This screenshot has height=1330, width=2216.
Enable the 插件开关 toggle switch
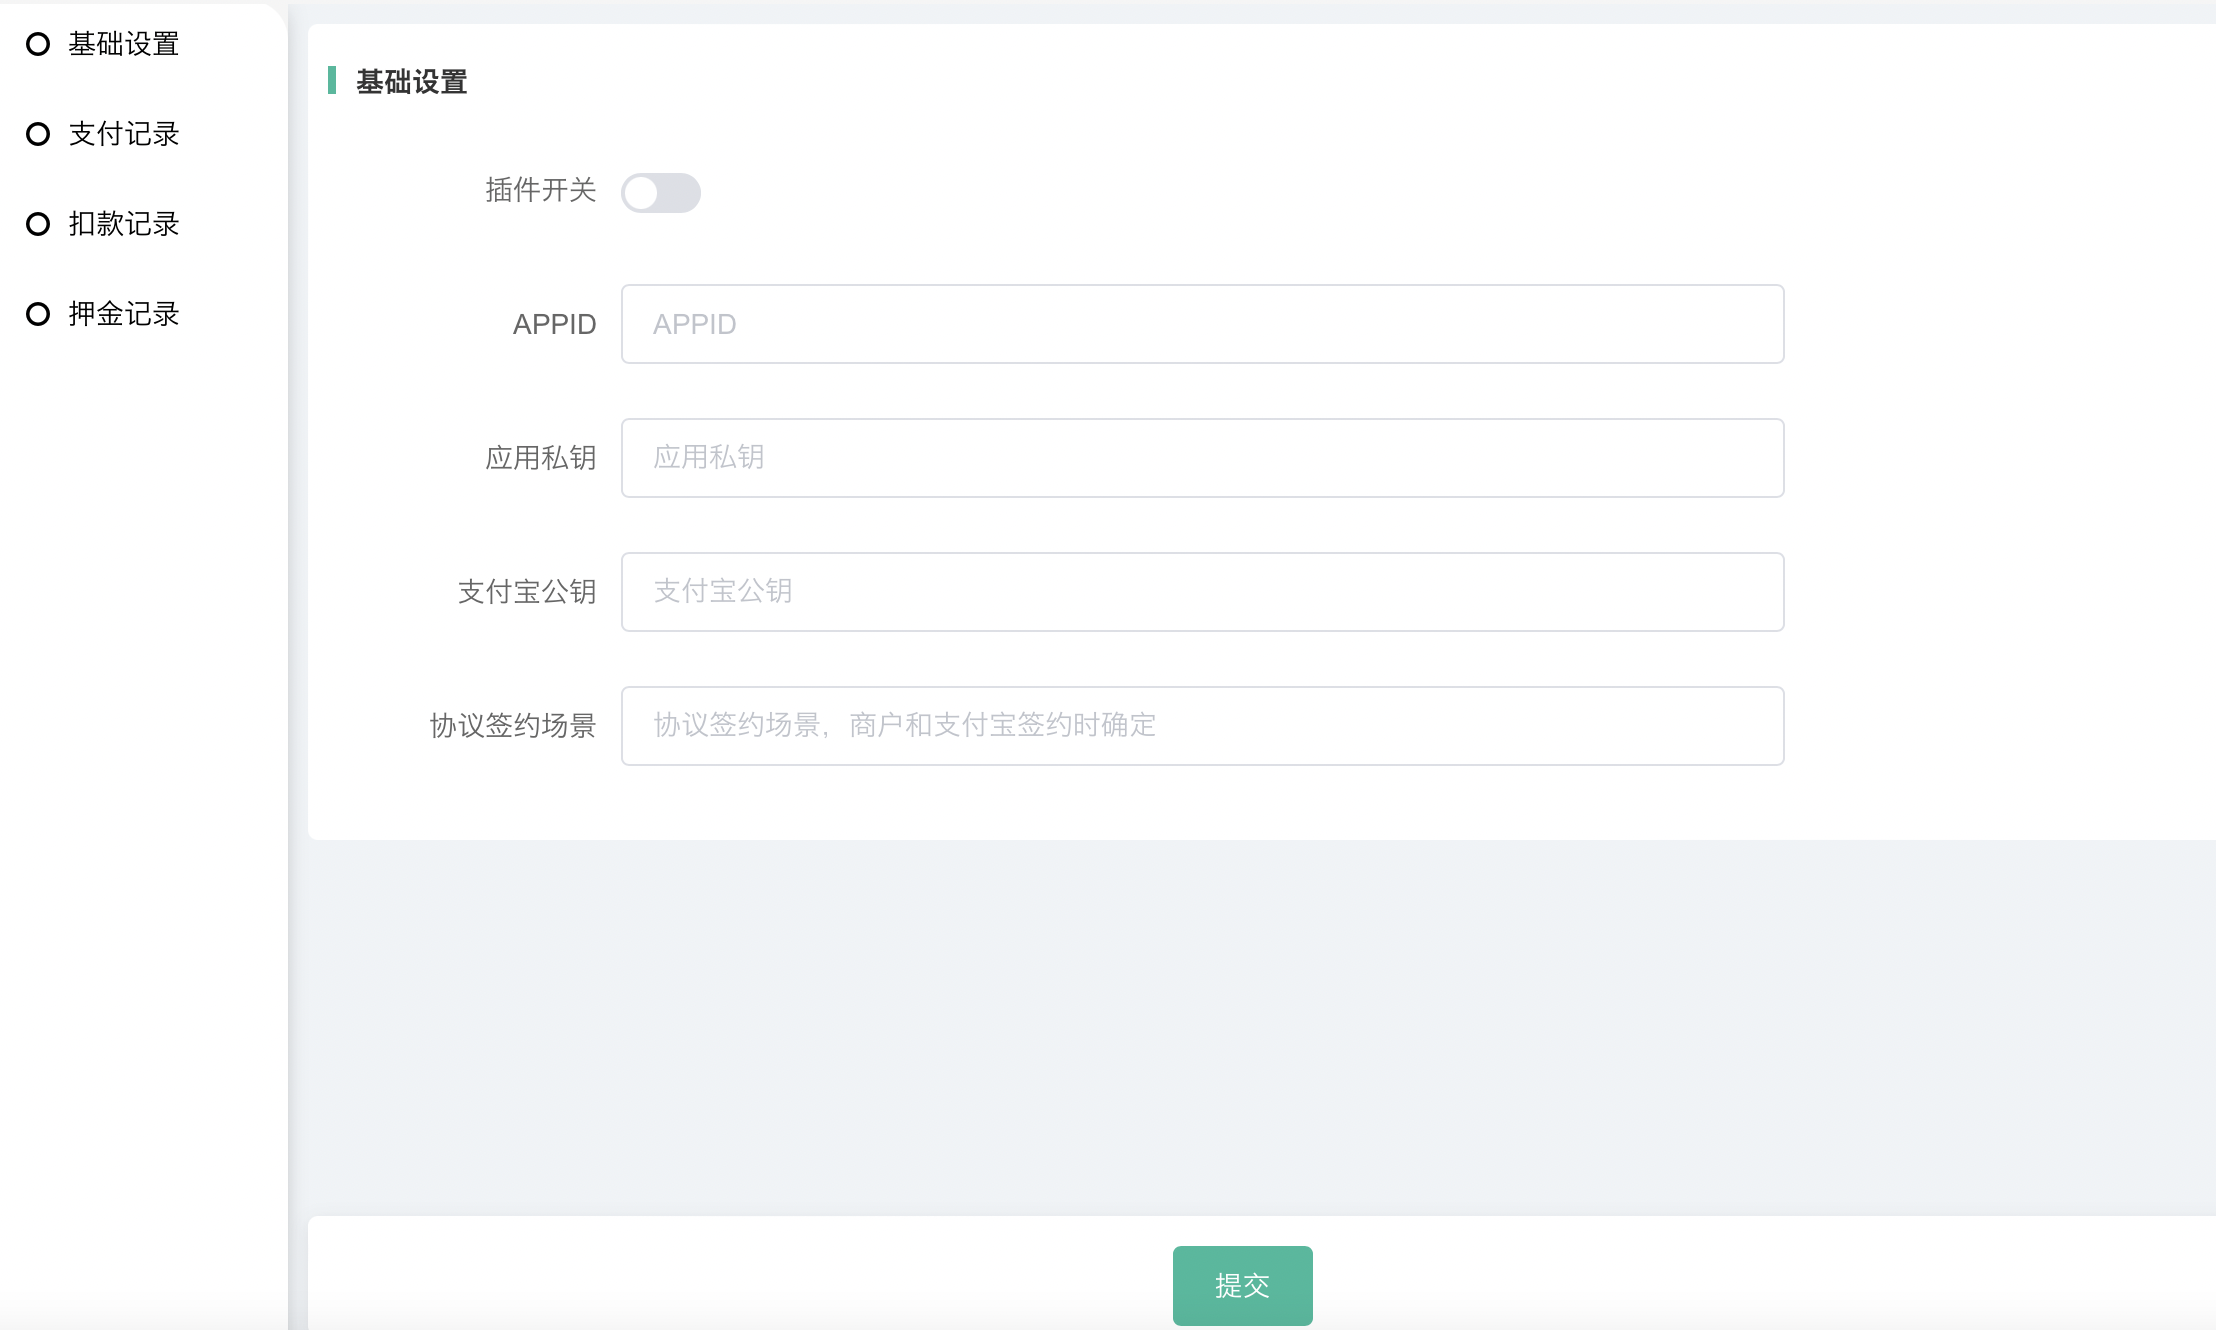click(x=660, y=193)
